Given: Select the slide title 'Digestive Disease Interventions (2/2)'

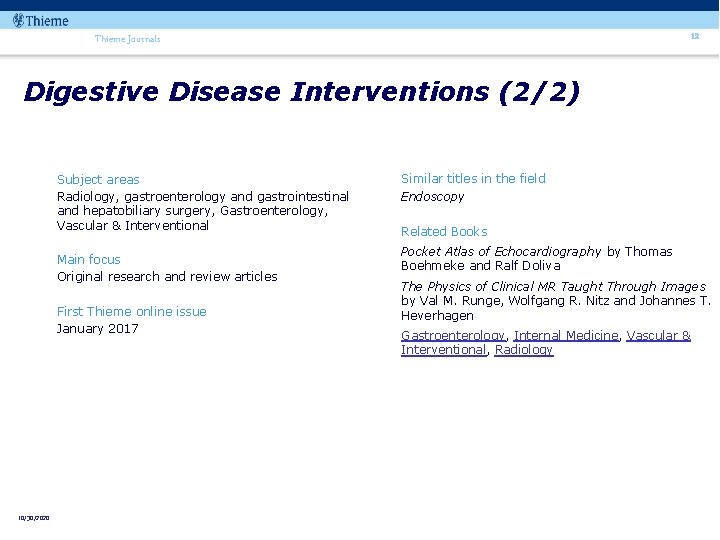Looking at the screenshot, I should tap(302, 92).
